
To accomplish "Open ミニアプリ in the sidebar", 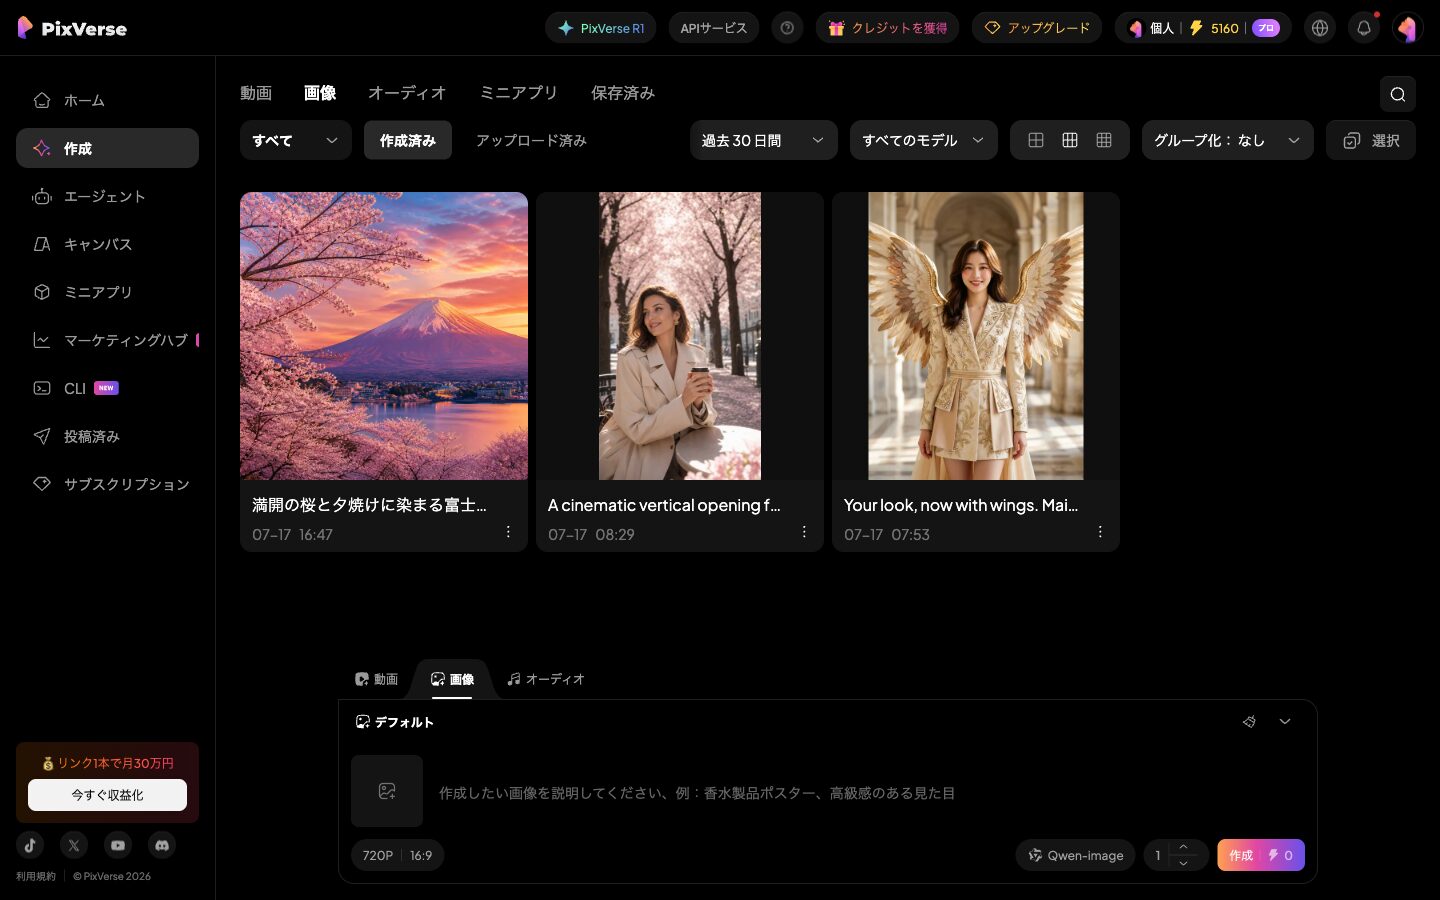I will 107,292.
